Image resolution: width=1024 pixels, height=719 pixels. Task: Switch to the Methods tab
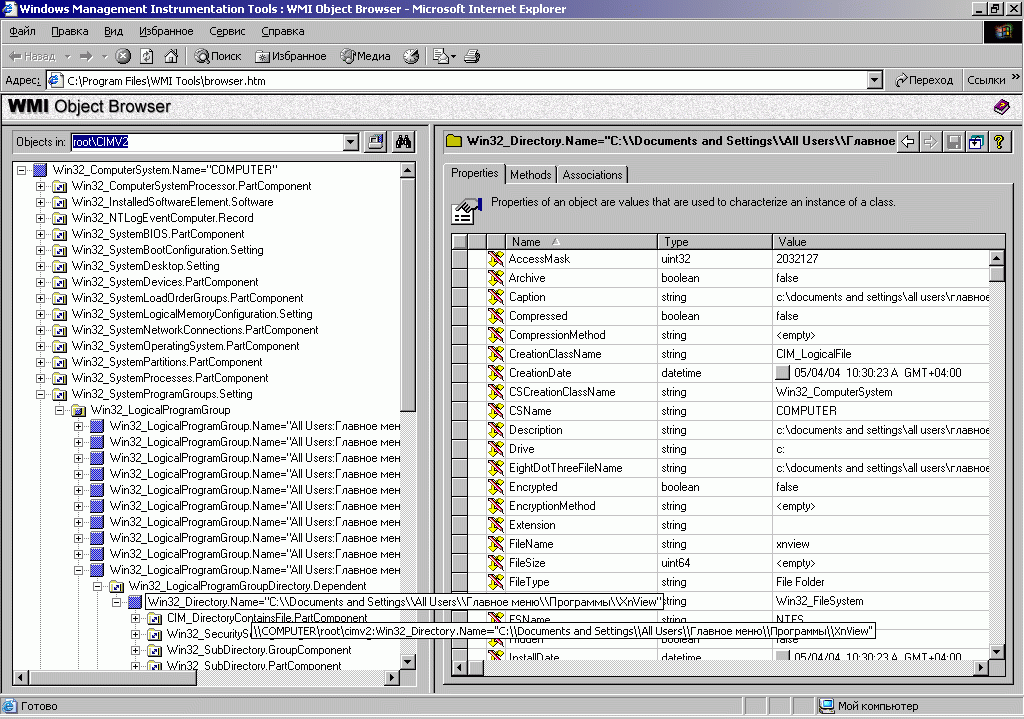tap(530, 174)
